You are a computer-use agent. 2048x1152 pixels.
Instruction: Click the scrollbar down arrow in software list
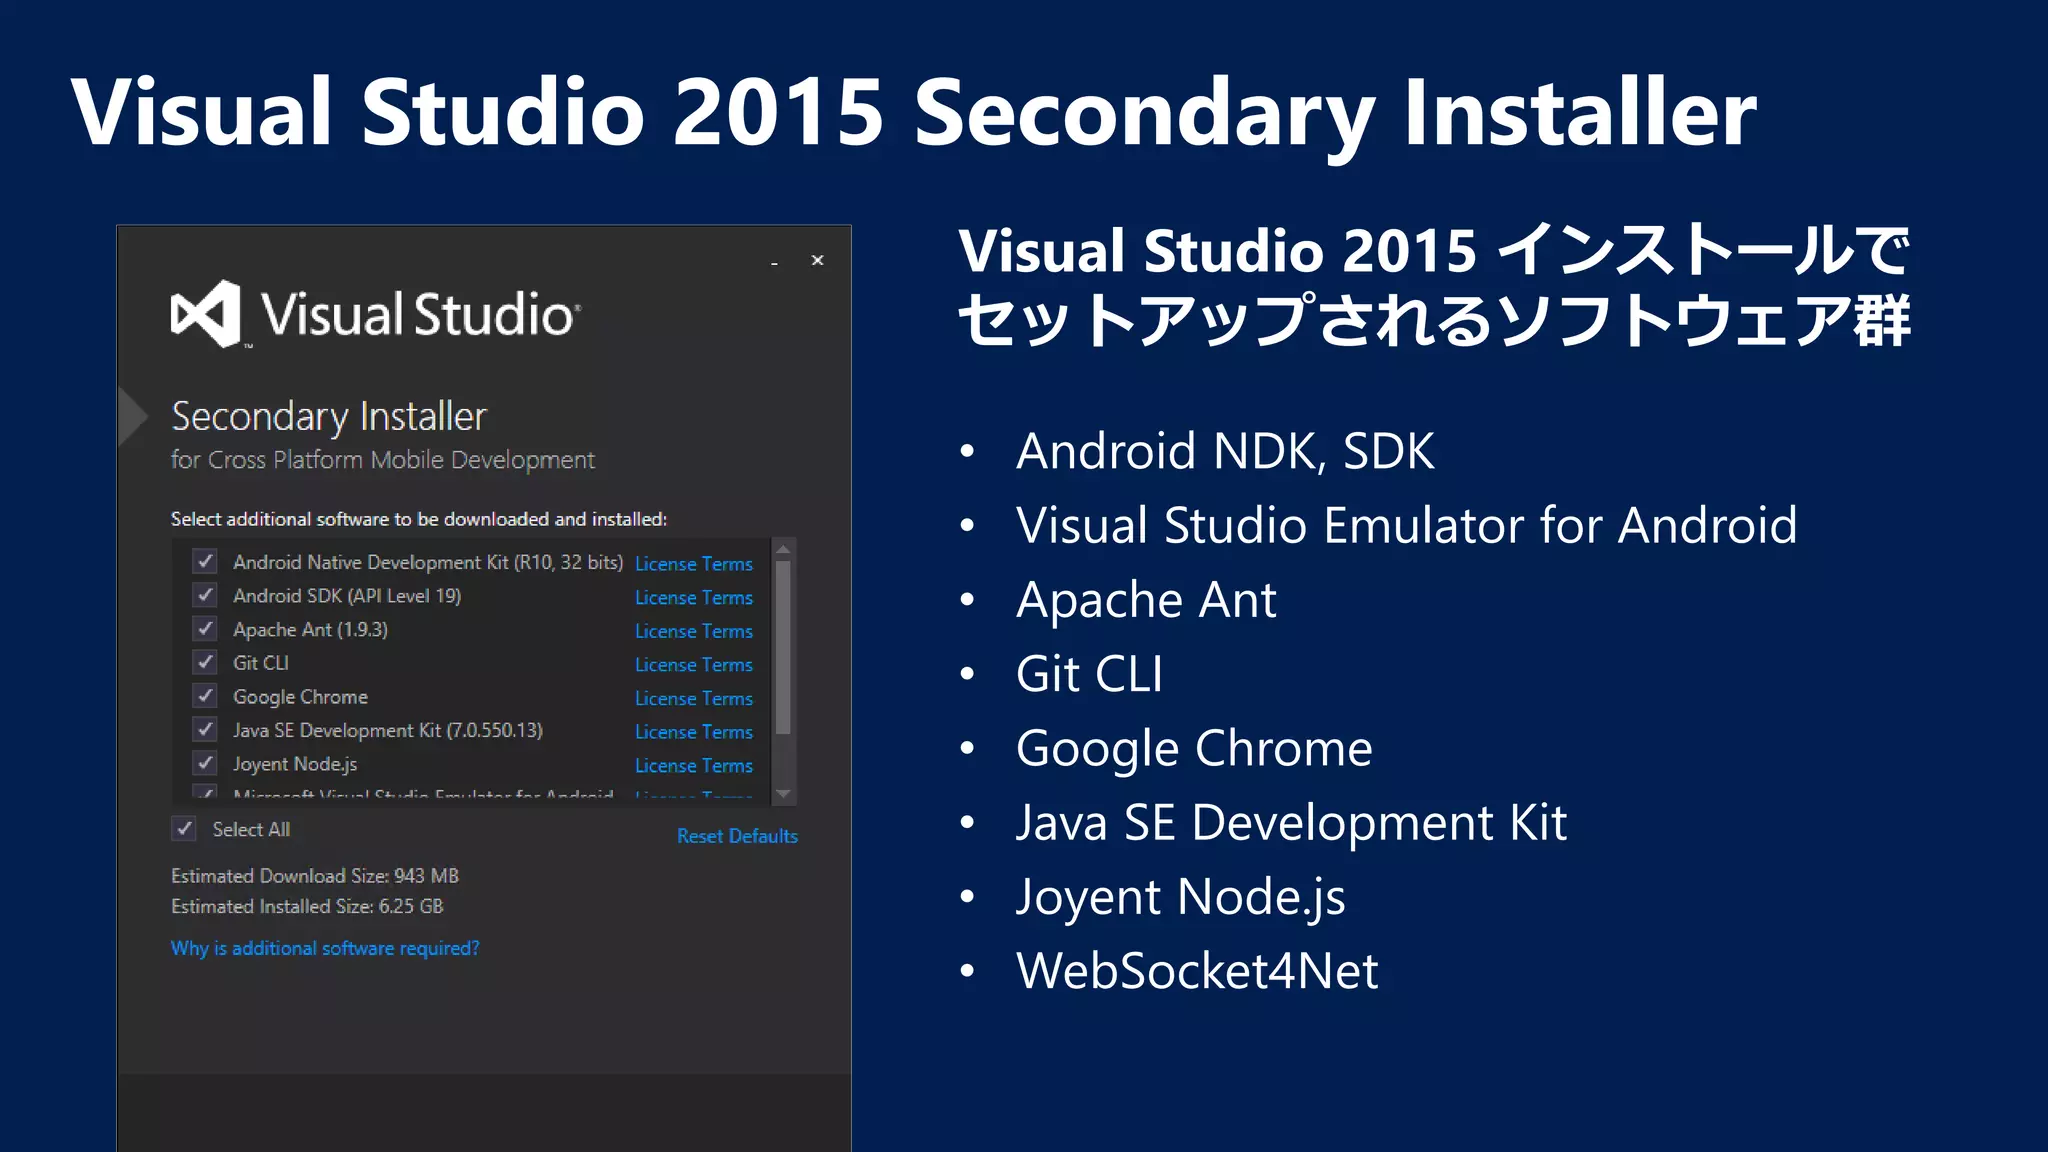pos(783,794)
